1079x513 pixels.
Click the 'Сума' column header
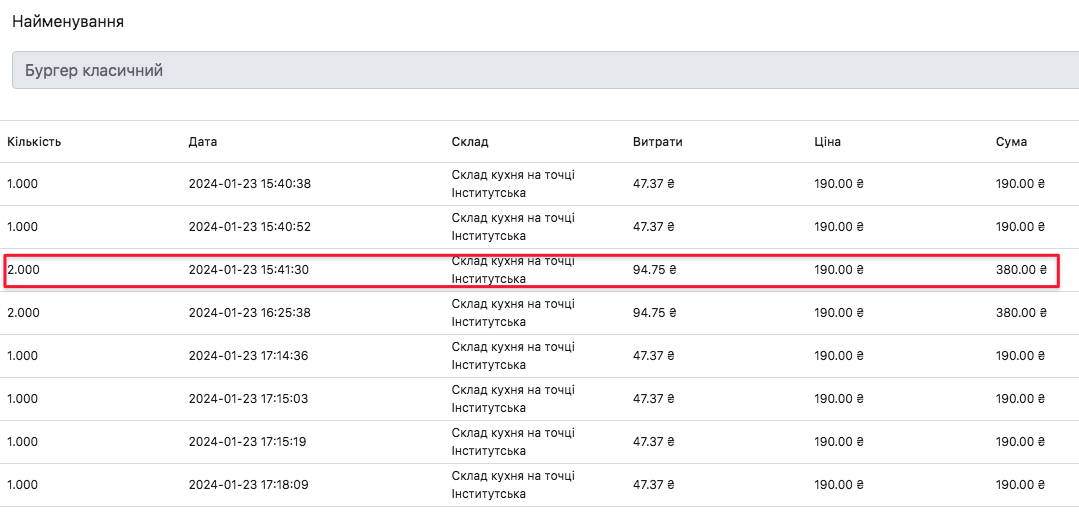(x=1011, y=142)
